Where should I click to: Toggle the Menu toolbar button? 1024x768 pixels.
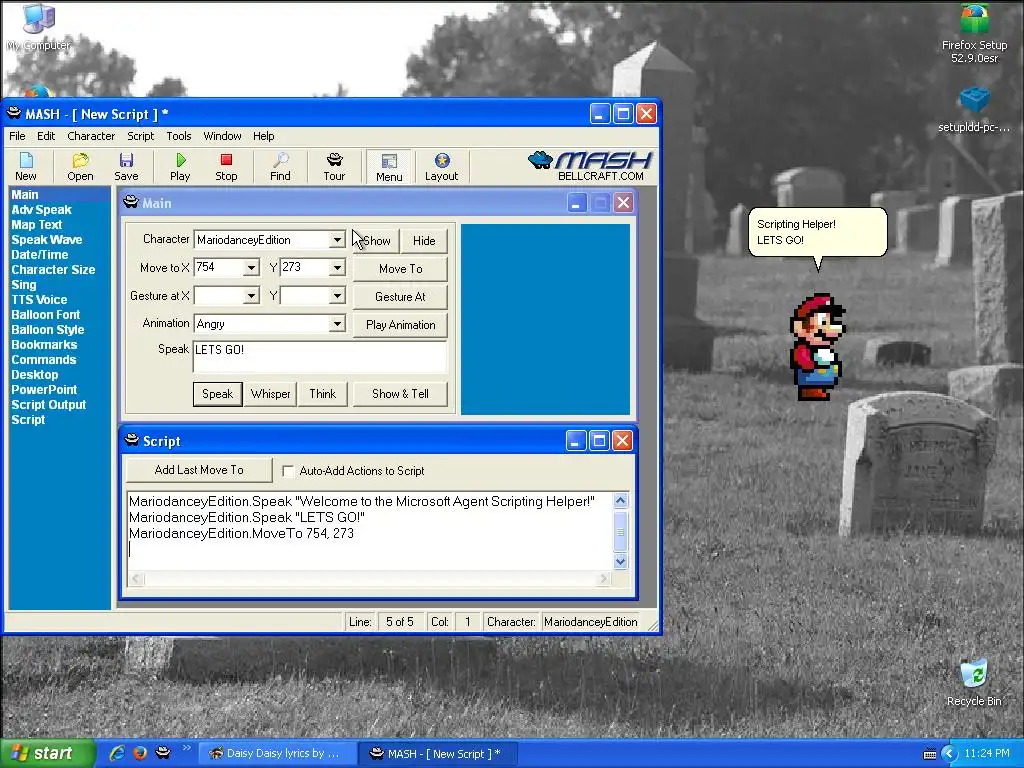389,167
